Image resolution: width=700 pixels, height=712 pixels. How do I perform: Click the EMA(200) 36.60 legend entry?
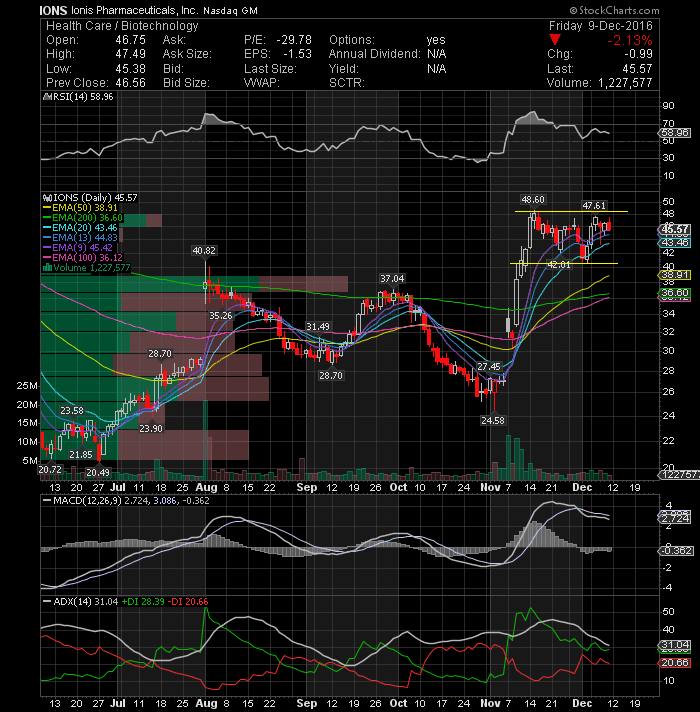tap(83, 218)
